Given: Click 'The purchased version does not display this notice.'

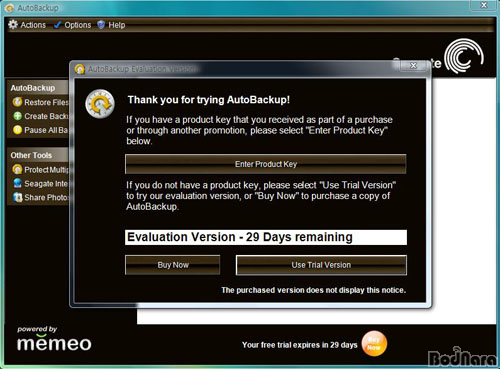Looking at the screenshot, I should pyautogui.click(x=314, y=290).
